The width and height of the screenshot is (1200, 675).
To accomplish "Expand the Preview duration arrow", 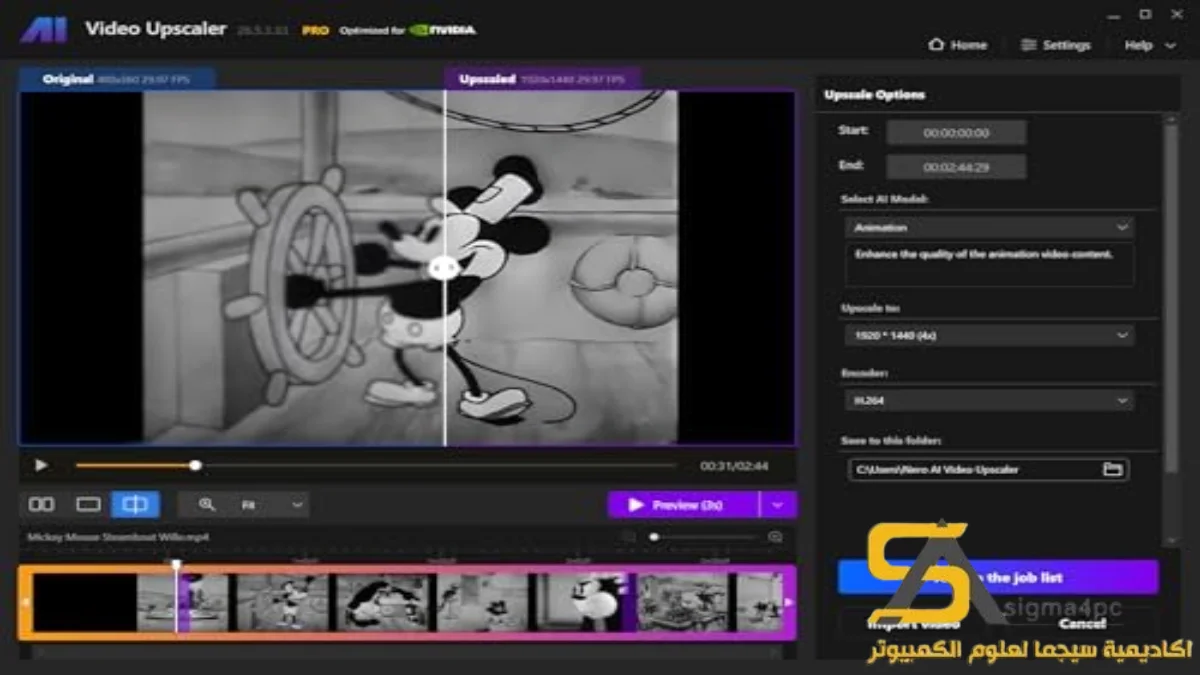I will pyautogui.click(x=778, y=505).
